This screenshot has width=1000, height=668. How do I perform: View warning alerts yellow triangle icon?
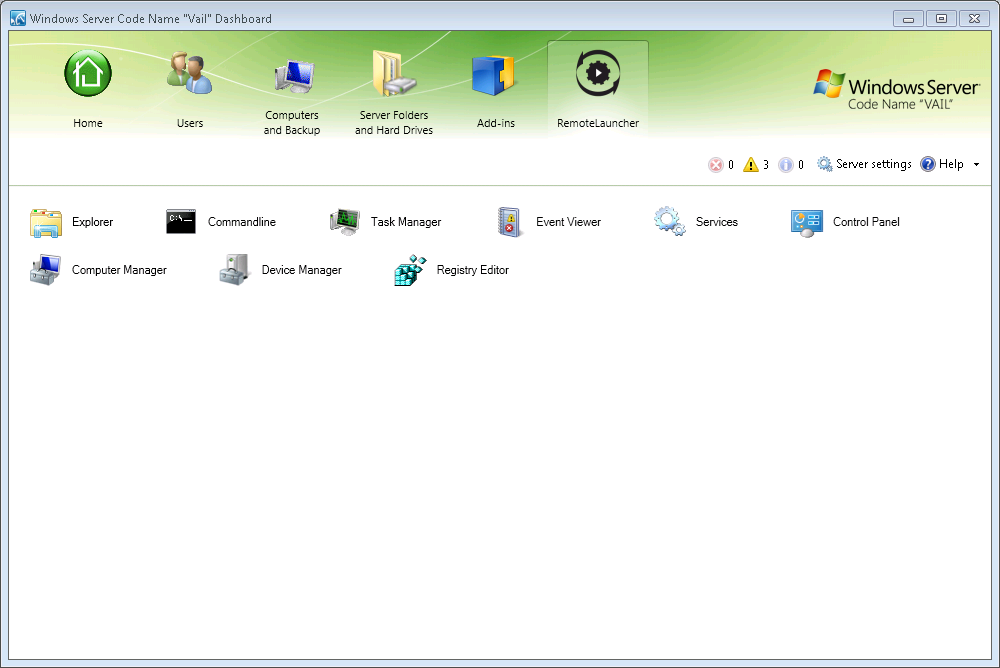[751, 165]
